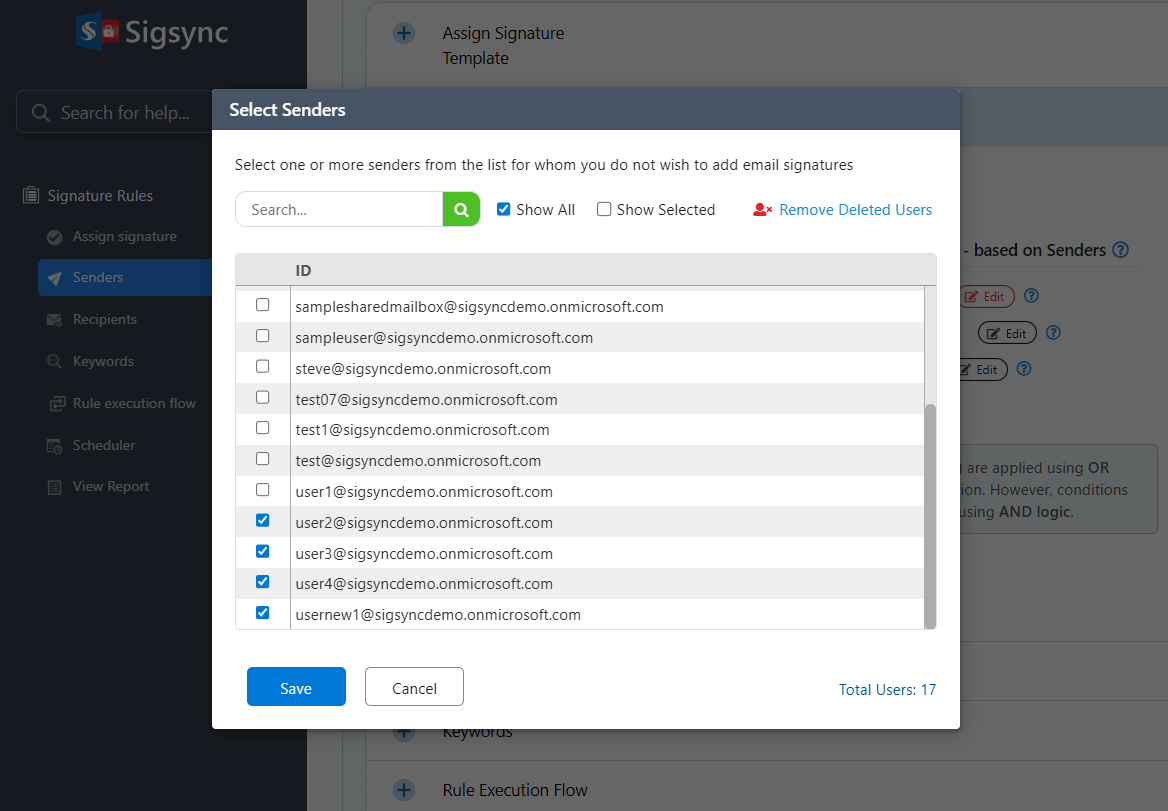Viewport: 1168px width, 811px height.
Task: Open the Scheduler sidebar item
Action: (103, 445)
